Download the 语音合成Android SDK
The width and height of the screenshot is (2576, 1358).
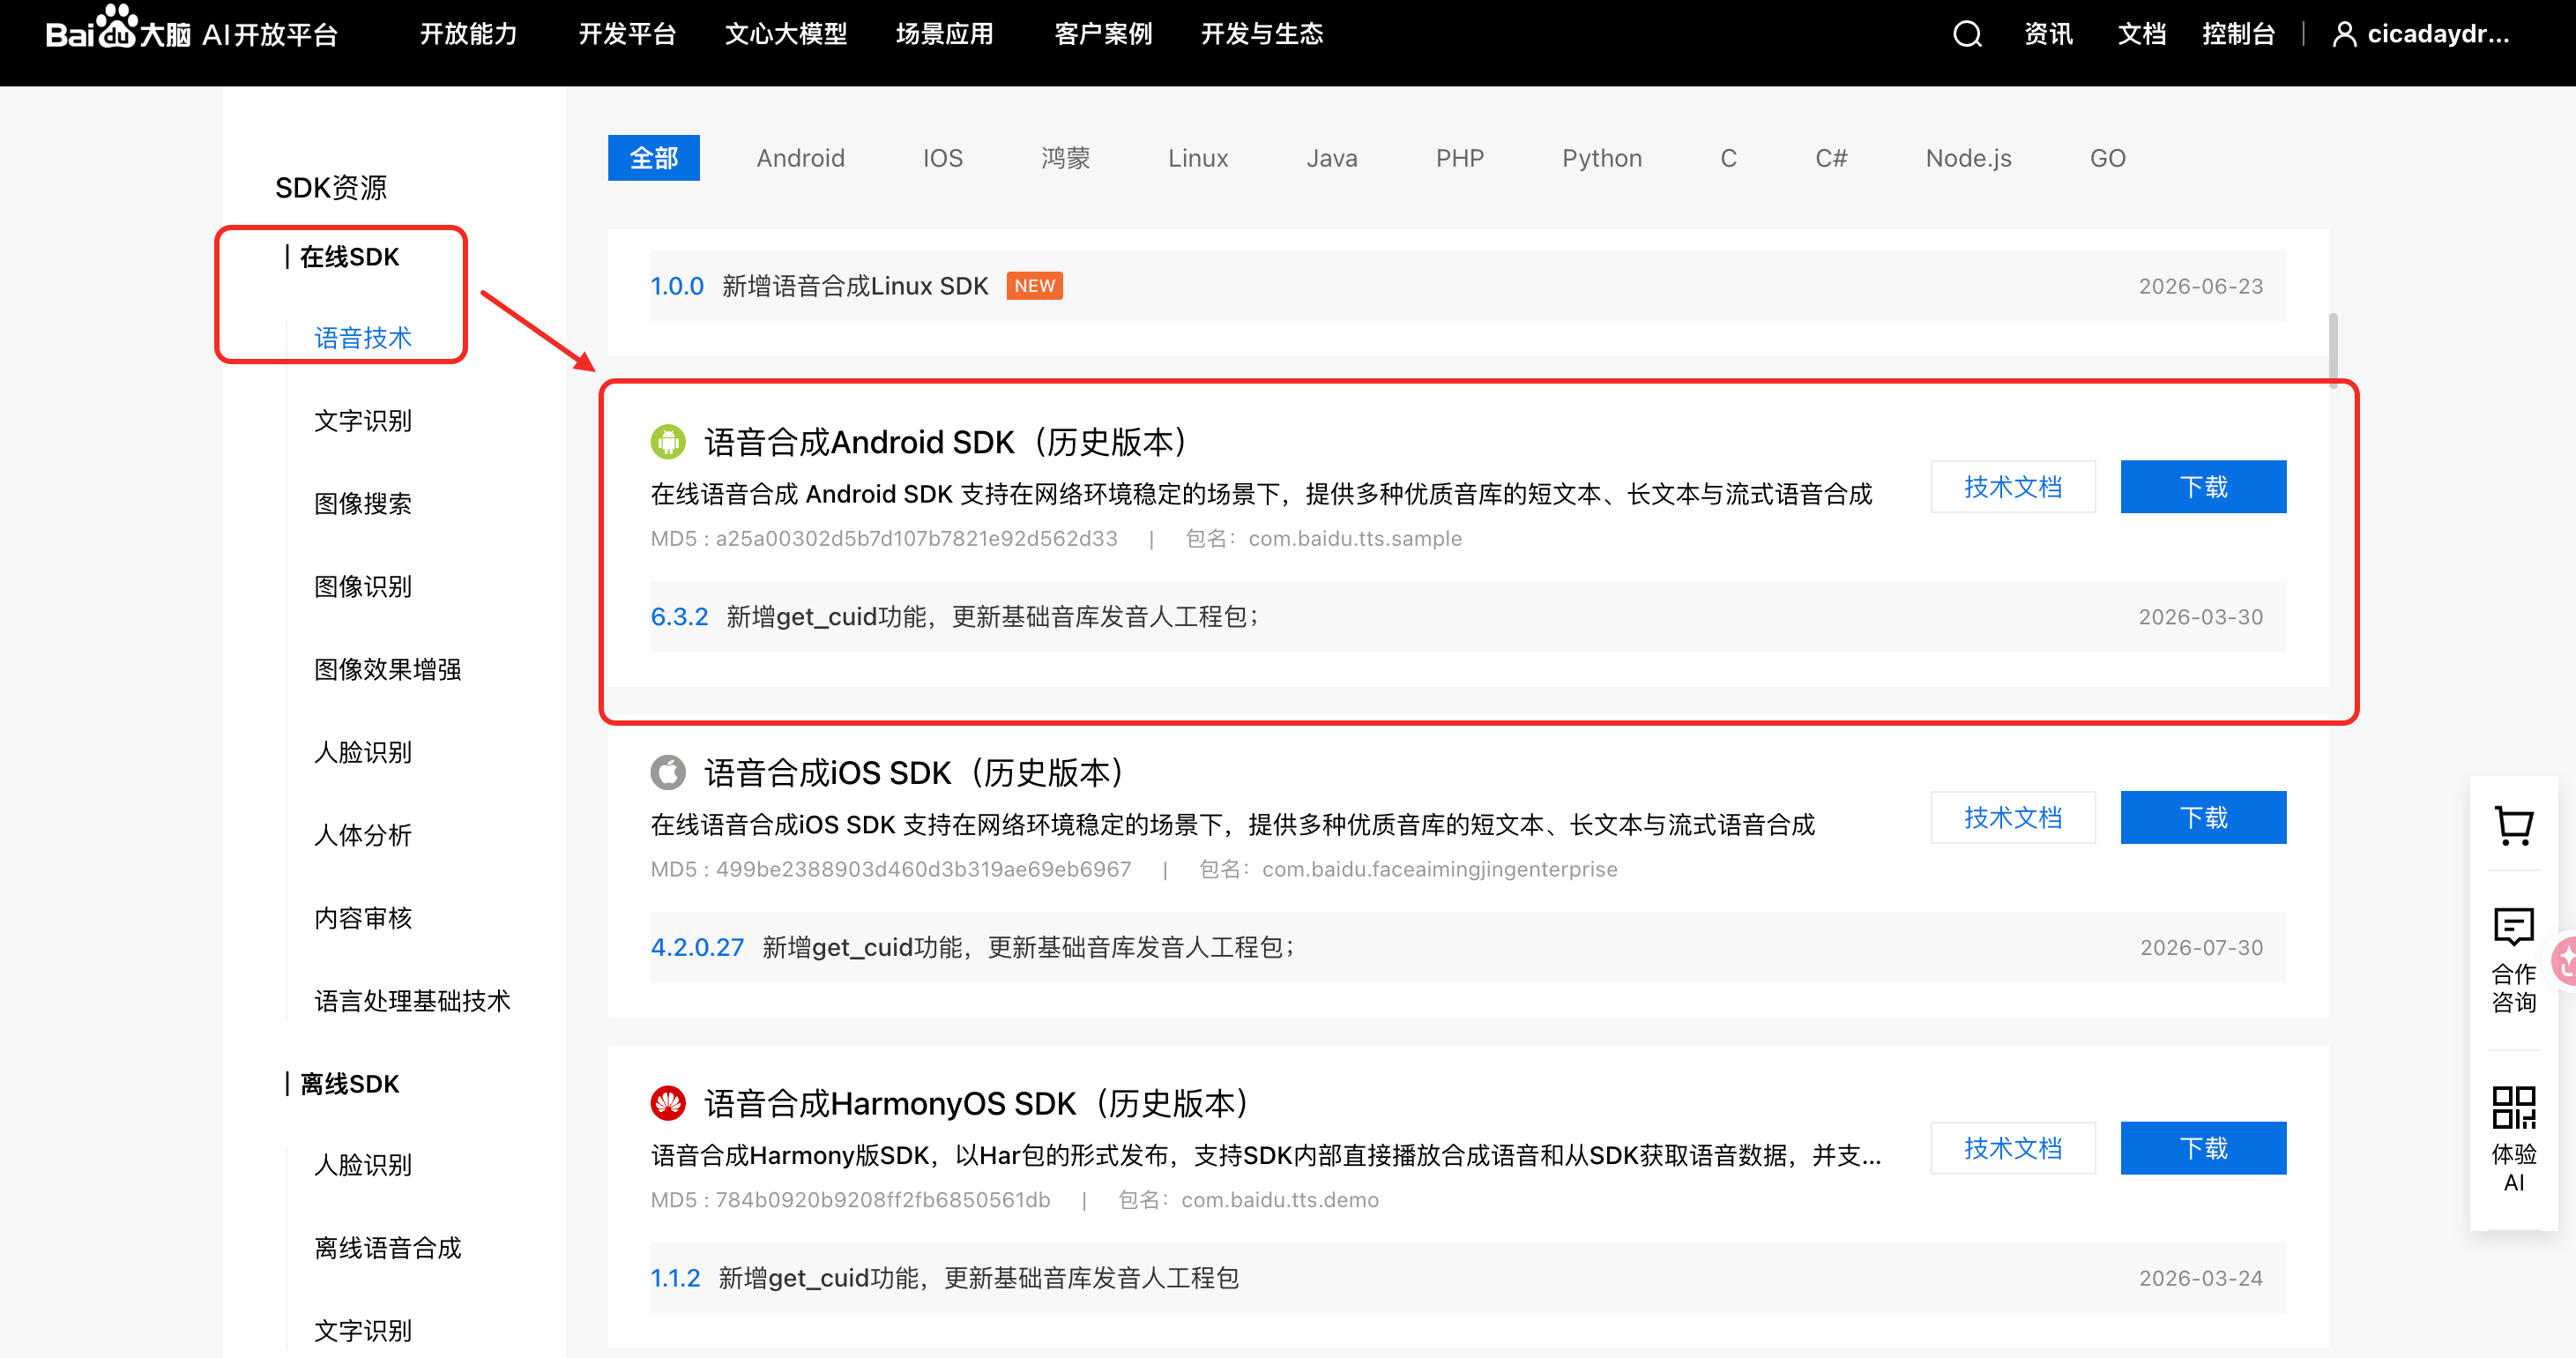2203,487
